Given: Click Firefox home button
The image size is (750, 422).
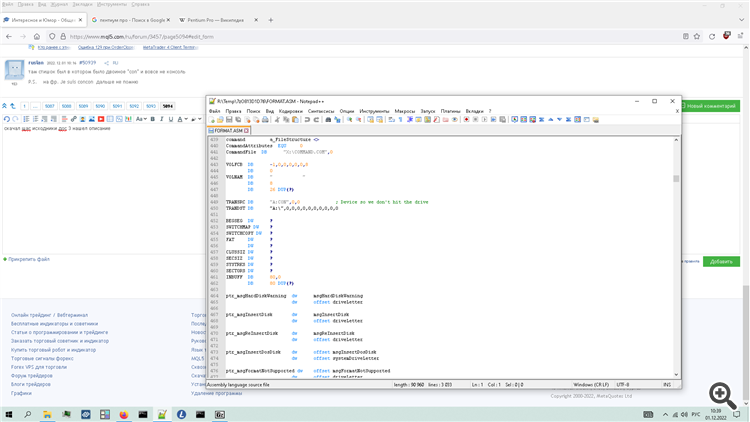Looking at the screenshot, I should coord(37,36).
